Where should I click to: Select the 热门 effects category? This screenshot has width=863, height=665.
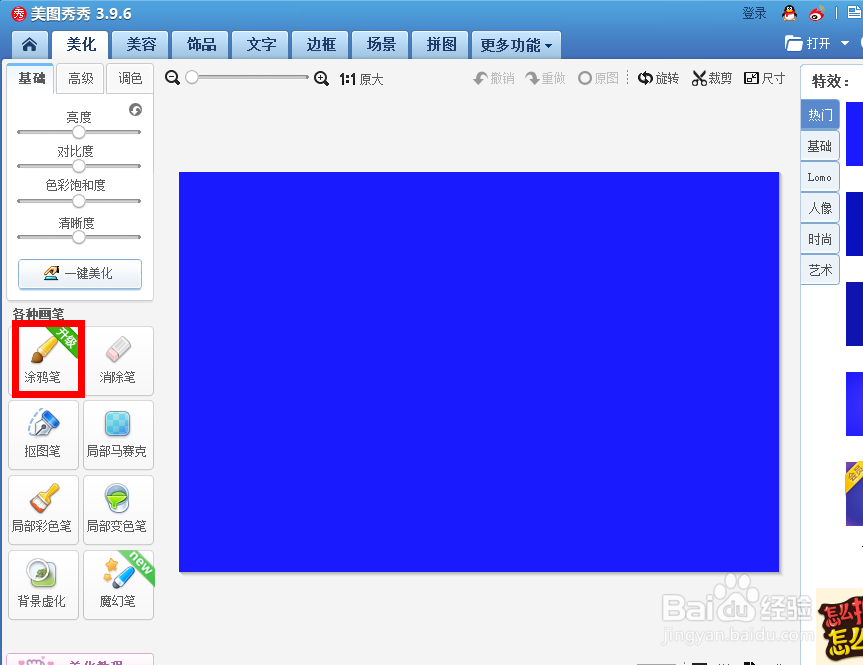coord(820,115)
